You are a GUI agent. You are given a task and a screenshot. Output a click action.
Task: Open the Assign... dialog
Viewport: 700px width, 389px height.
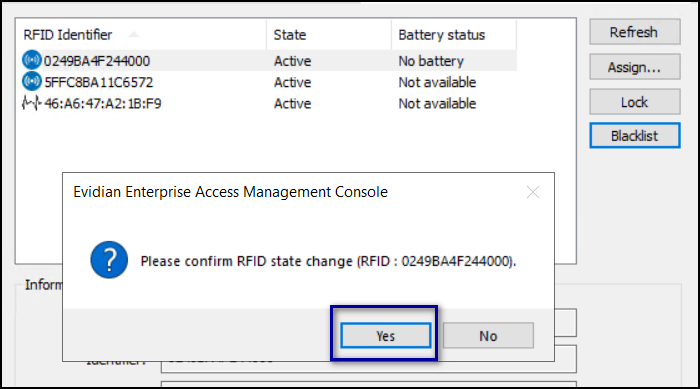click(634, 67)
